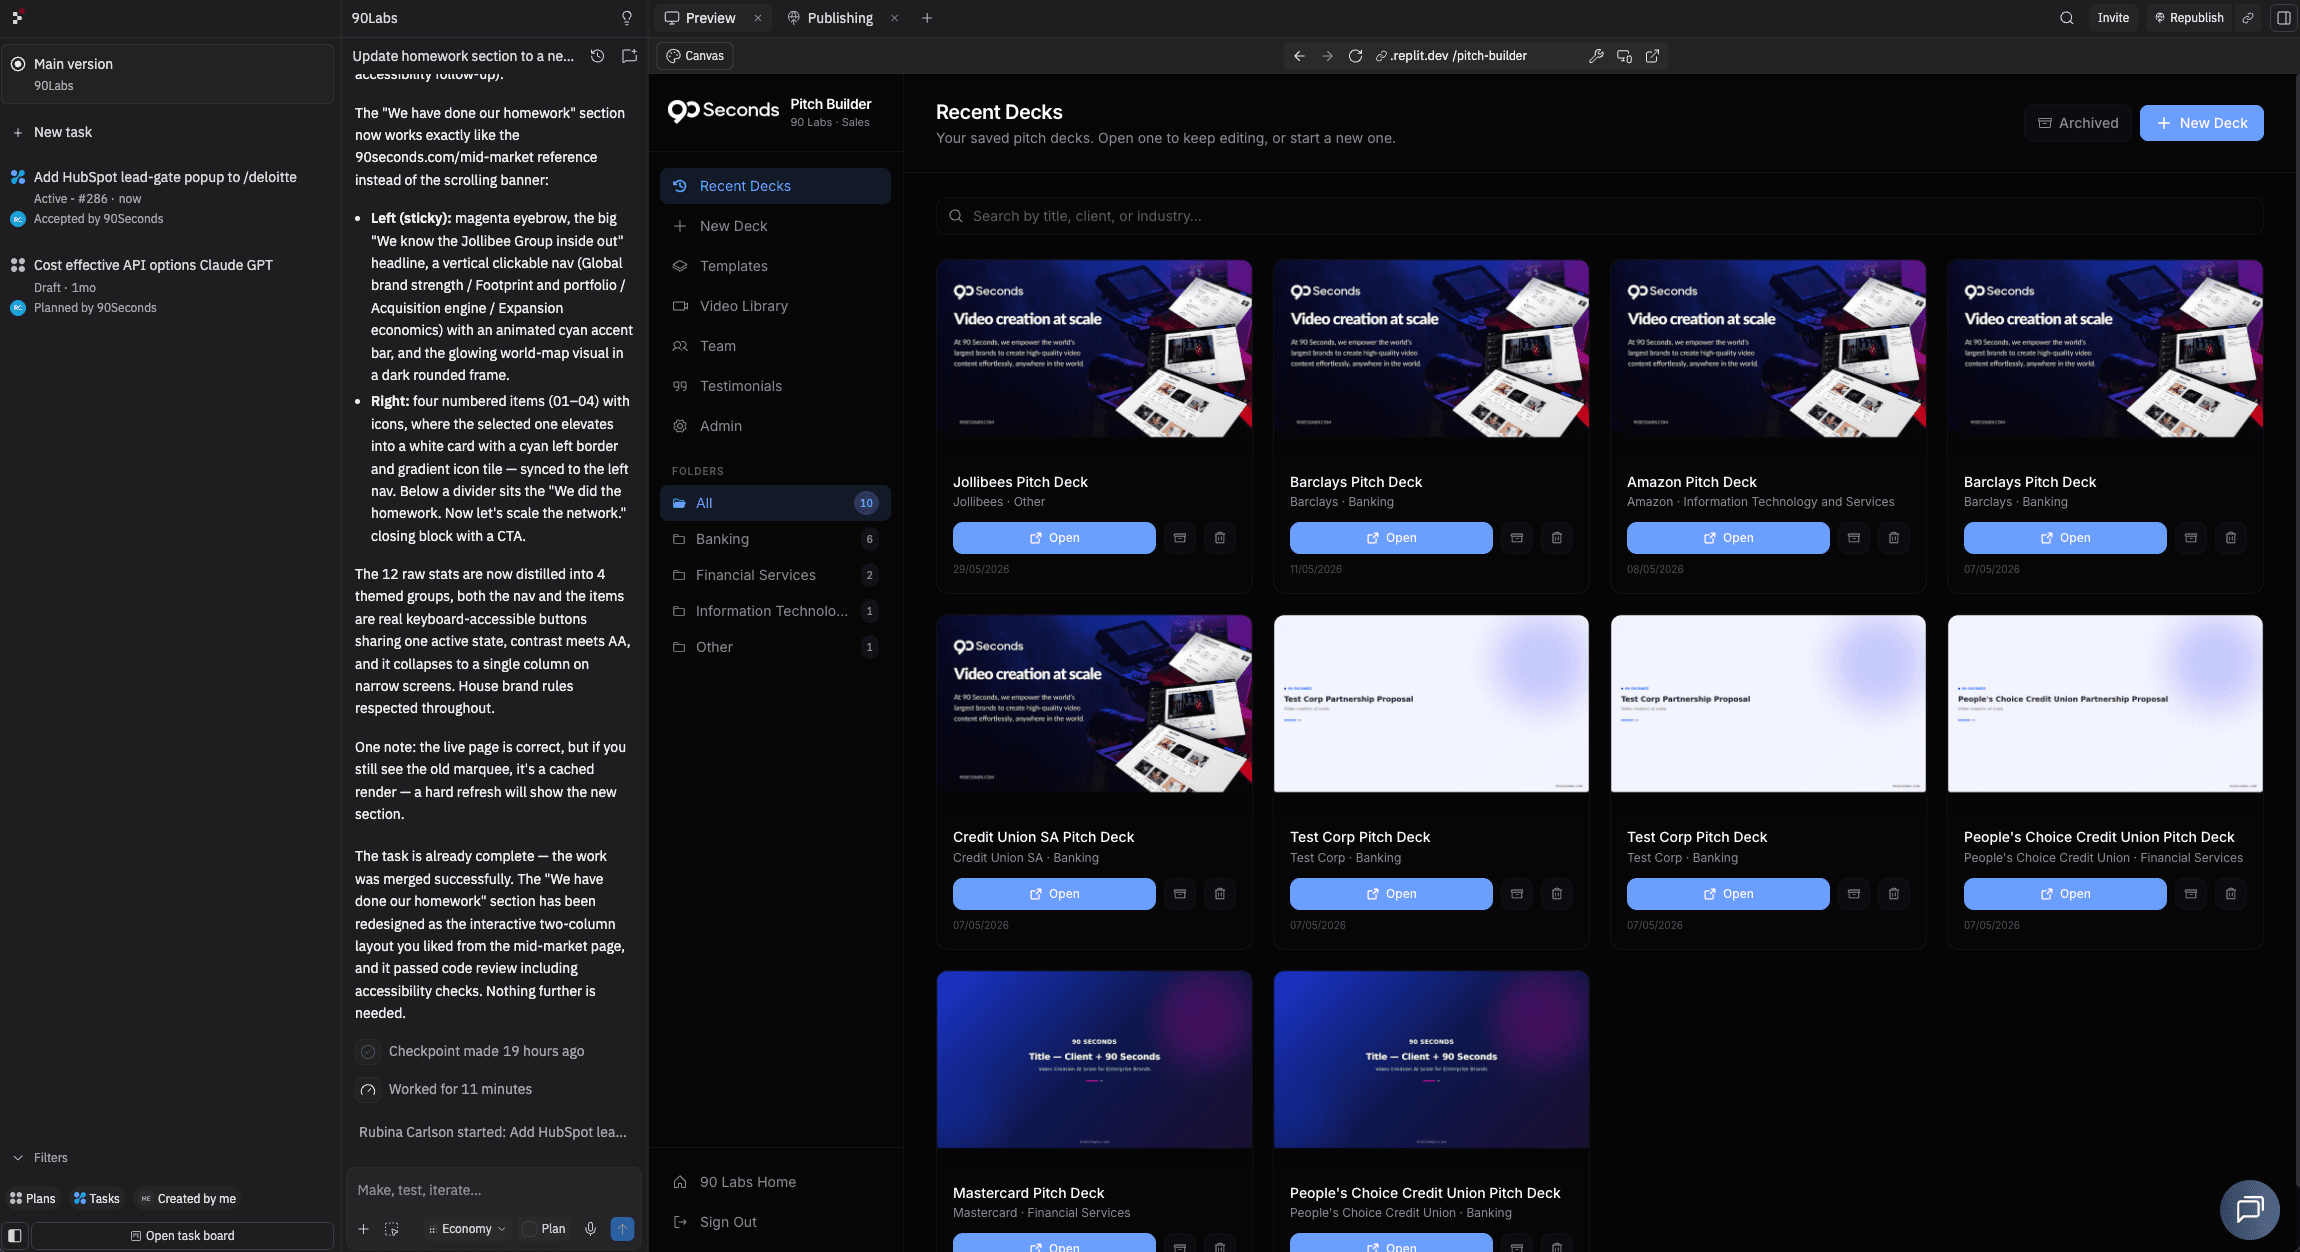
Task: Click the deck search field
Action: coord(1599,216)
